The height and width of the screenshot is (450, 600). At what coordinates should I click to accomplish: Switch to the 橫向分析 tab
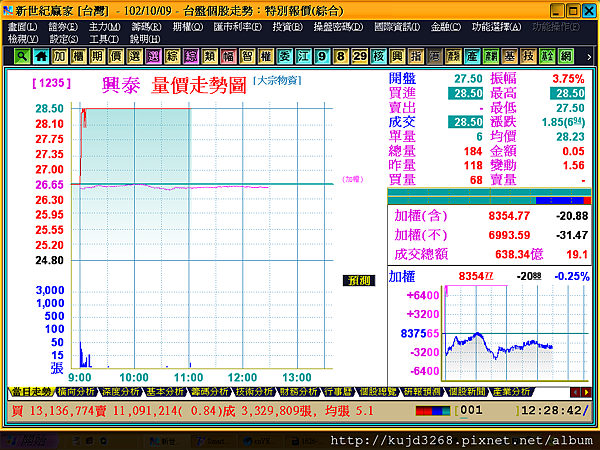(76, 391)
